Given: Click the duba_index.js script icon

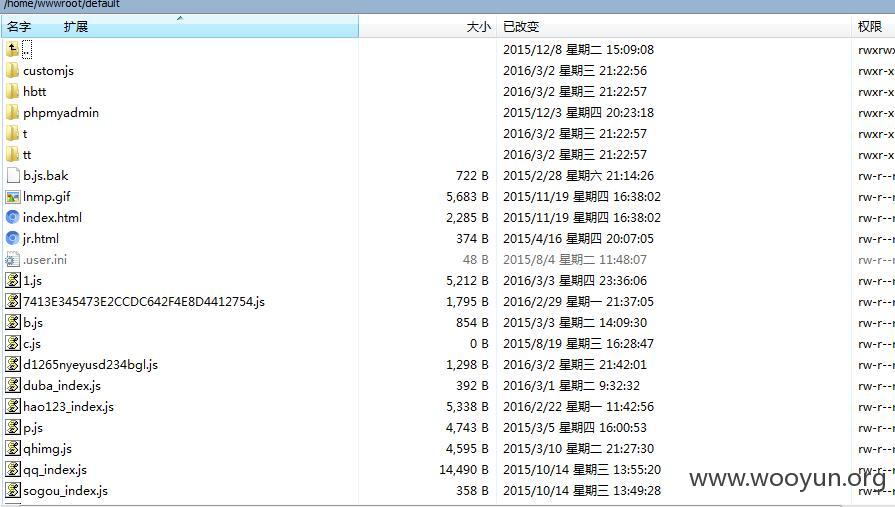Looking at the screenshot, I should pos(13,385).
